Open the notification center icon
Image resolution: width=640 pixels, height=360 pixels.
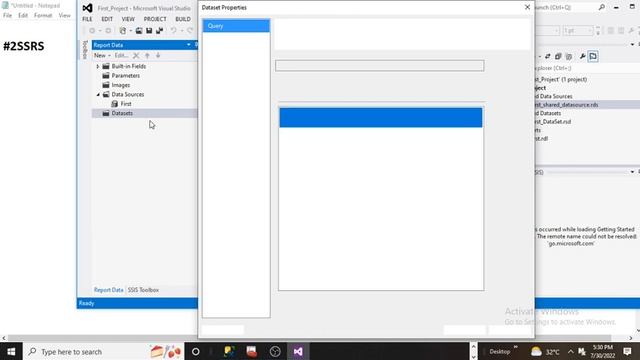click(x=627, y=351)
